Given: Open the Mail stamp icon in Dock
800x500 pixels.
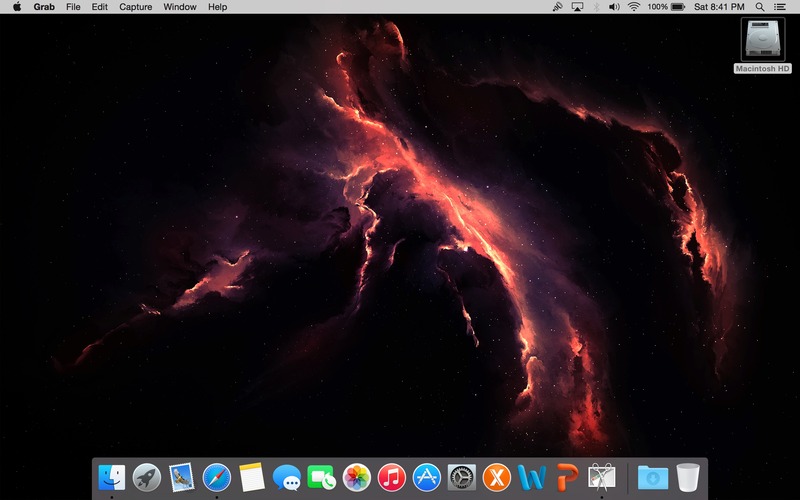Looking at the screenshot, I should pyautogui.click(x=182, y=478).
